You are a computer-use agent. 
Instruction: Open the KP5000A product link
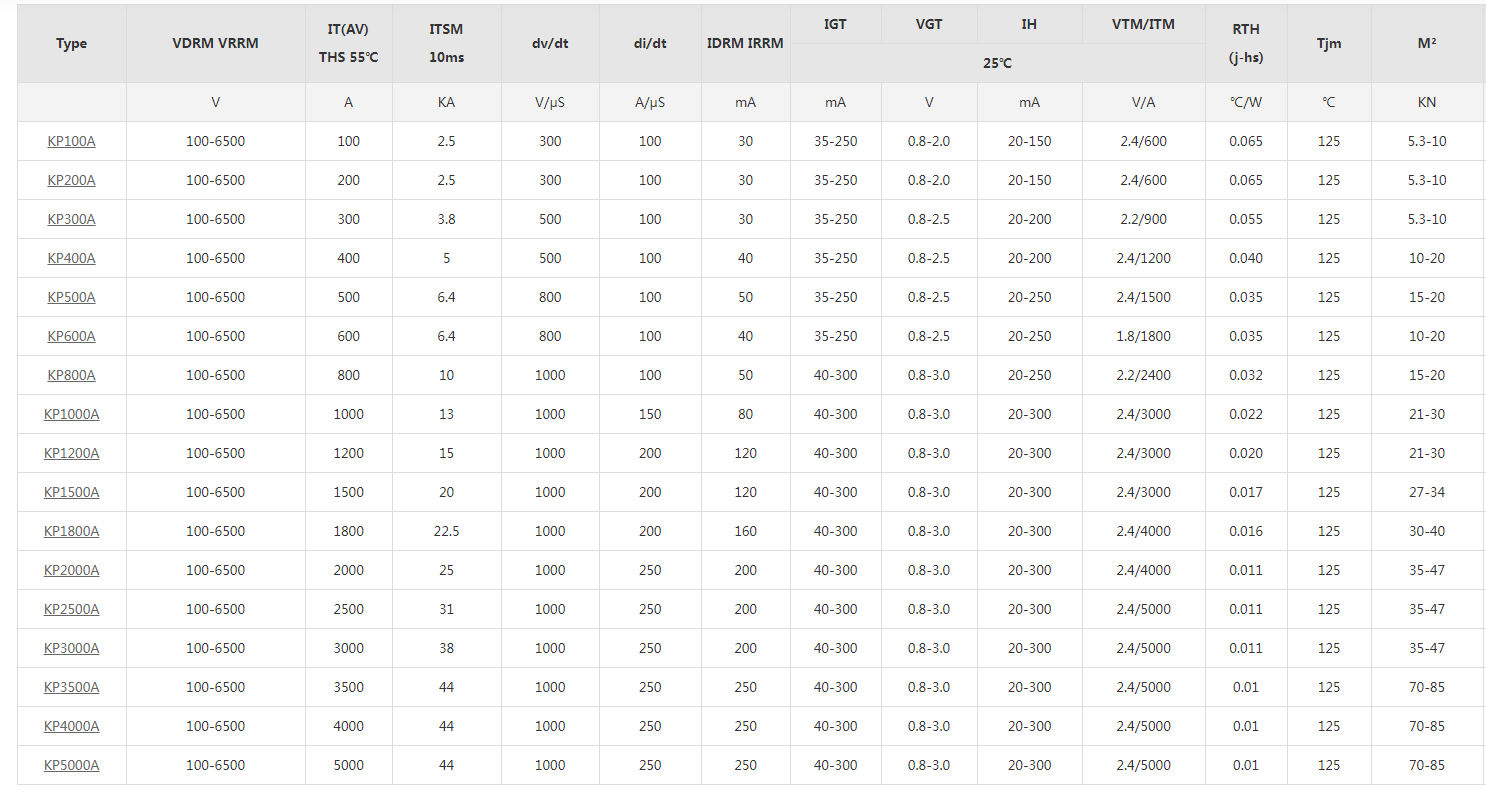[x=71, y=765]
